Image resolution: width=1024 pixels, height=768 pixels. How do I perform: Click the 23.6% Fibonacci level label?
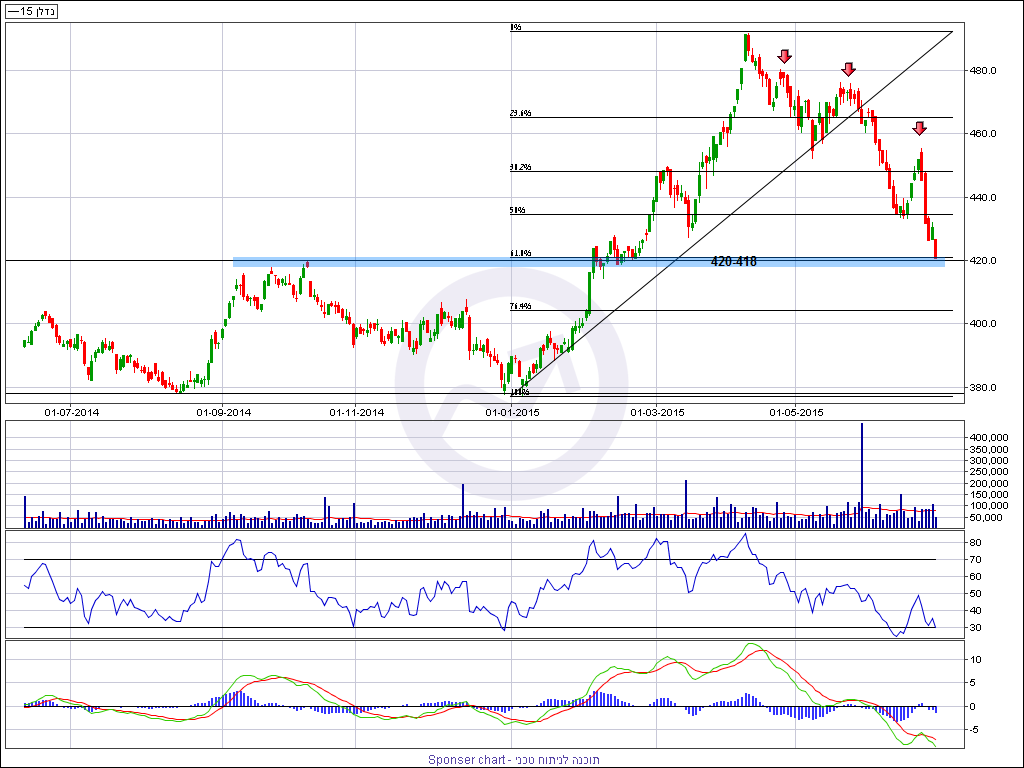[520, 114]
